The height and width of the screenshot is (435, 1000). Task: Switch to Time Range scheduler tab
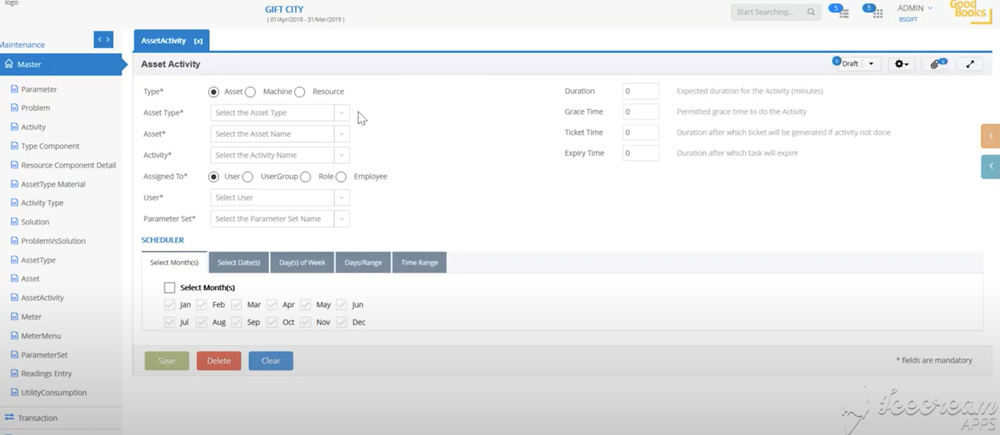click(419, 262)
